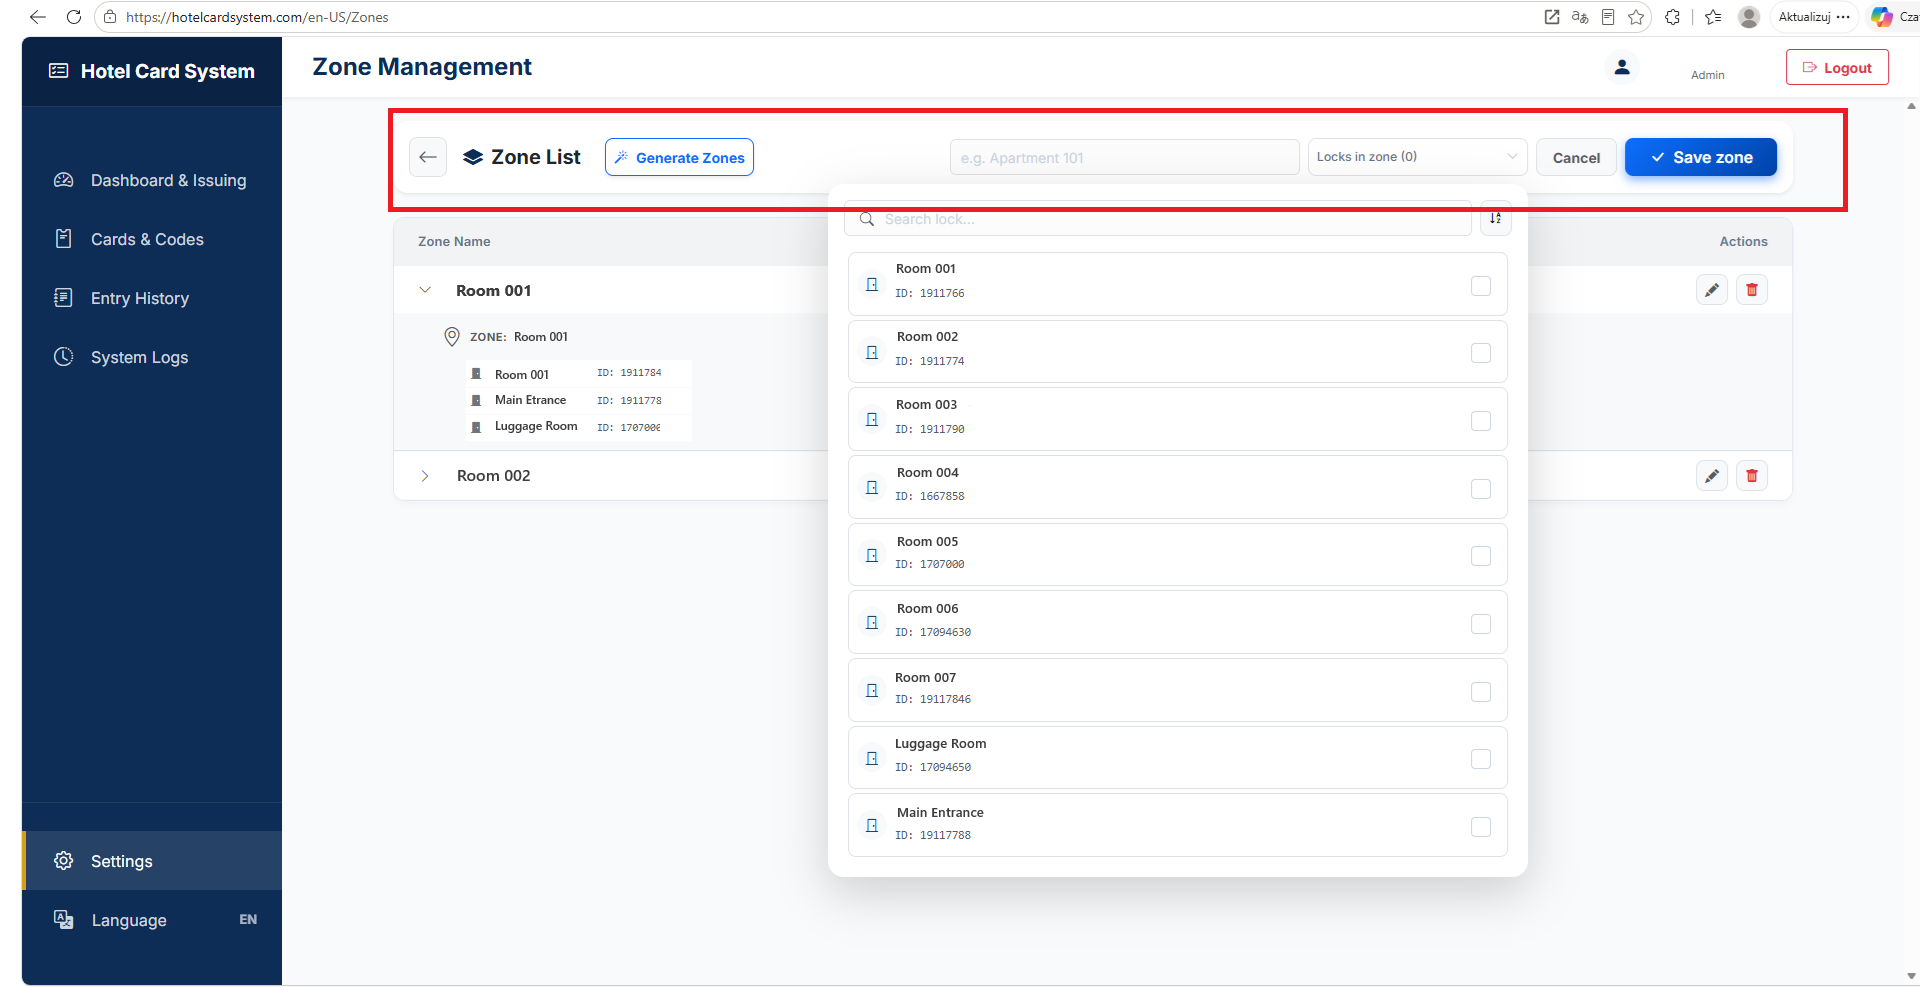The width and height of the screenshot is (1920, 987).
Task: Delete the Room 001 zone with trash icon
Action: tap(1752, 290)
